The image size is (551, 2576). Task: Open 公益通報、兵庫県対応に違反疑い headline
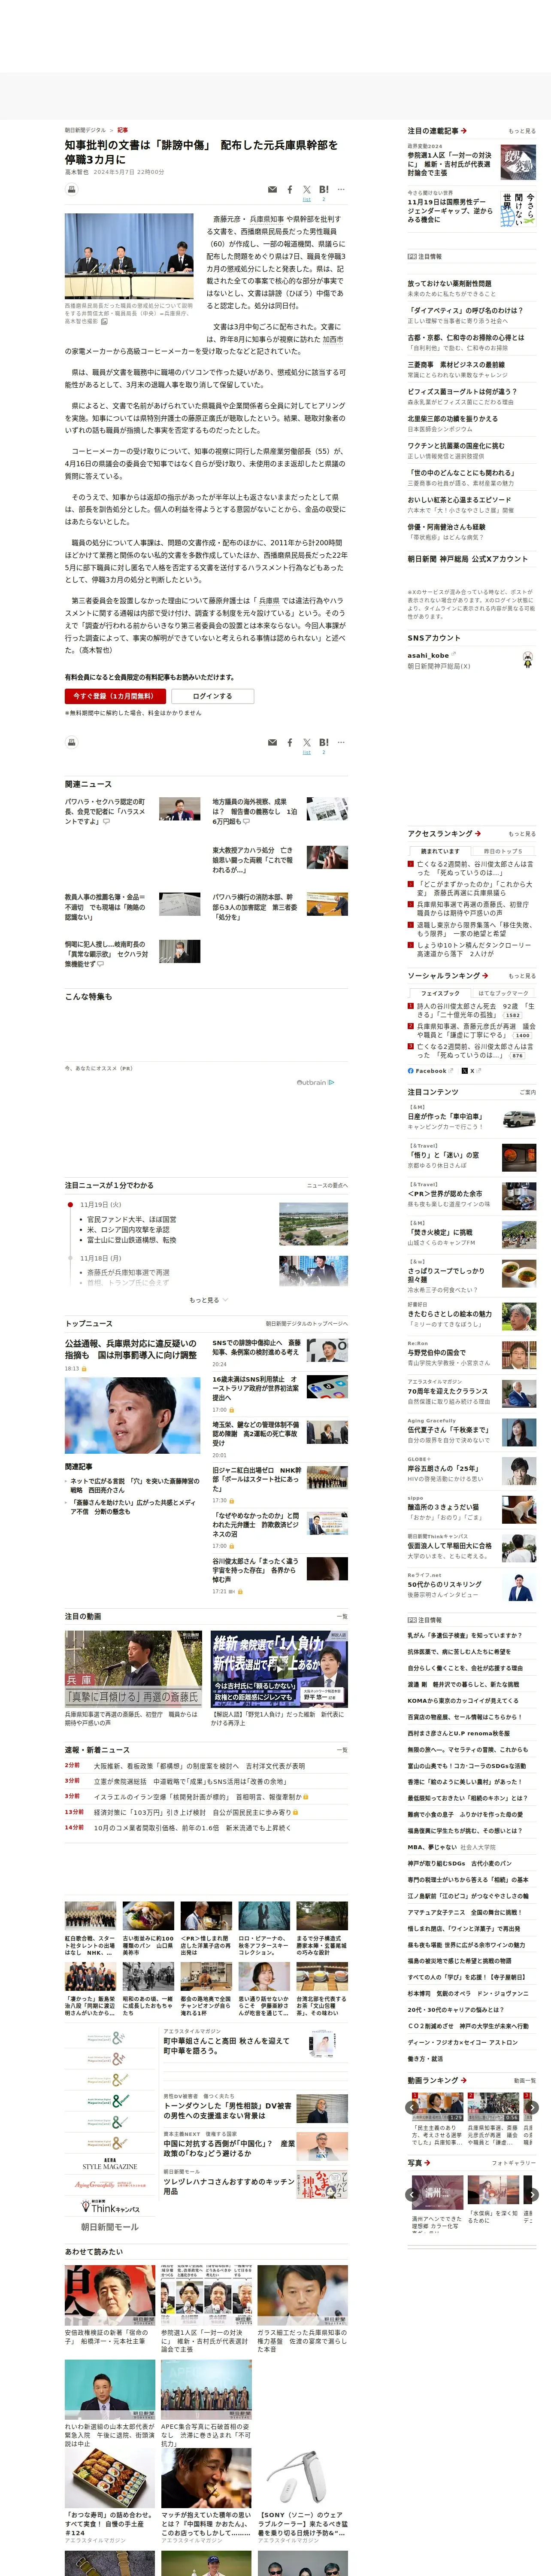point(131,1349)
